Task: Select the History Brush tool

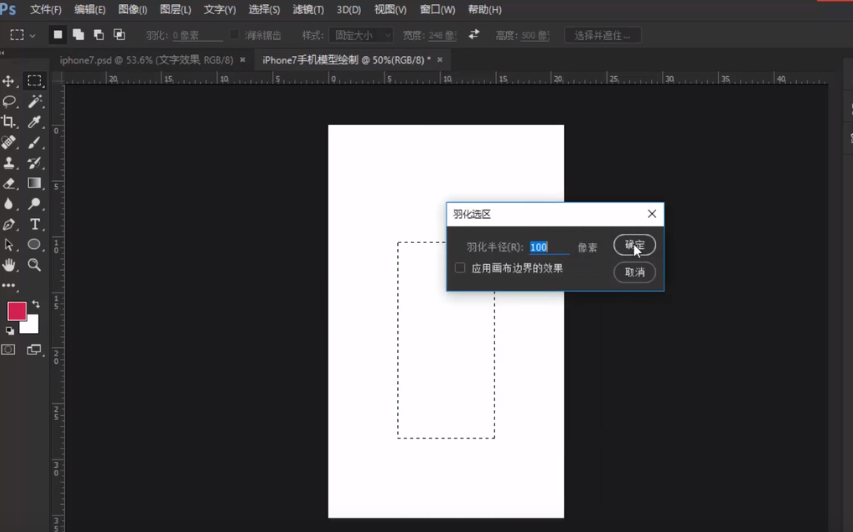Action: (x=34, y=163)
